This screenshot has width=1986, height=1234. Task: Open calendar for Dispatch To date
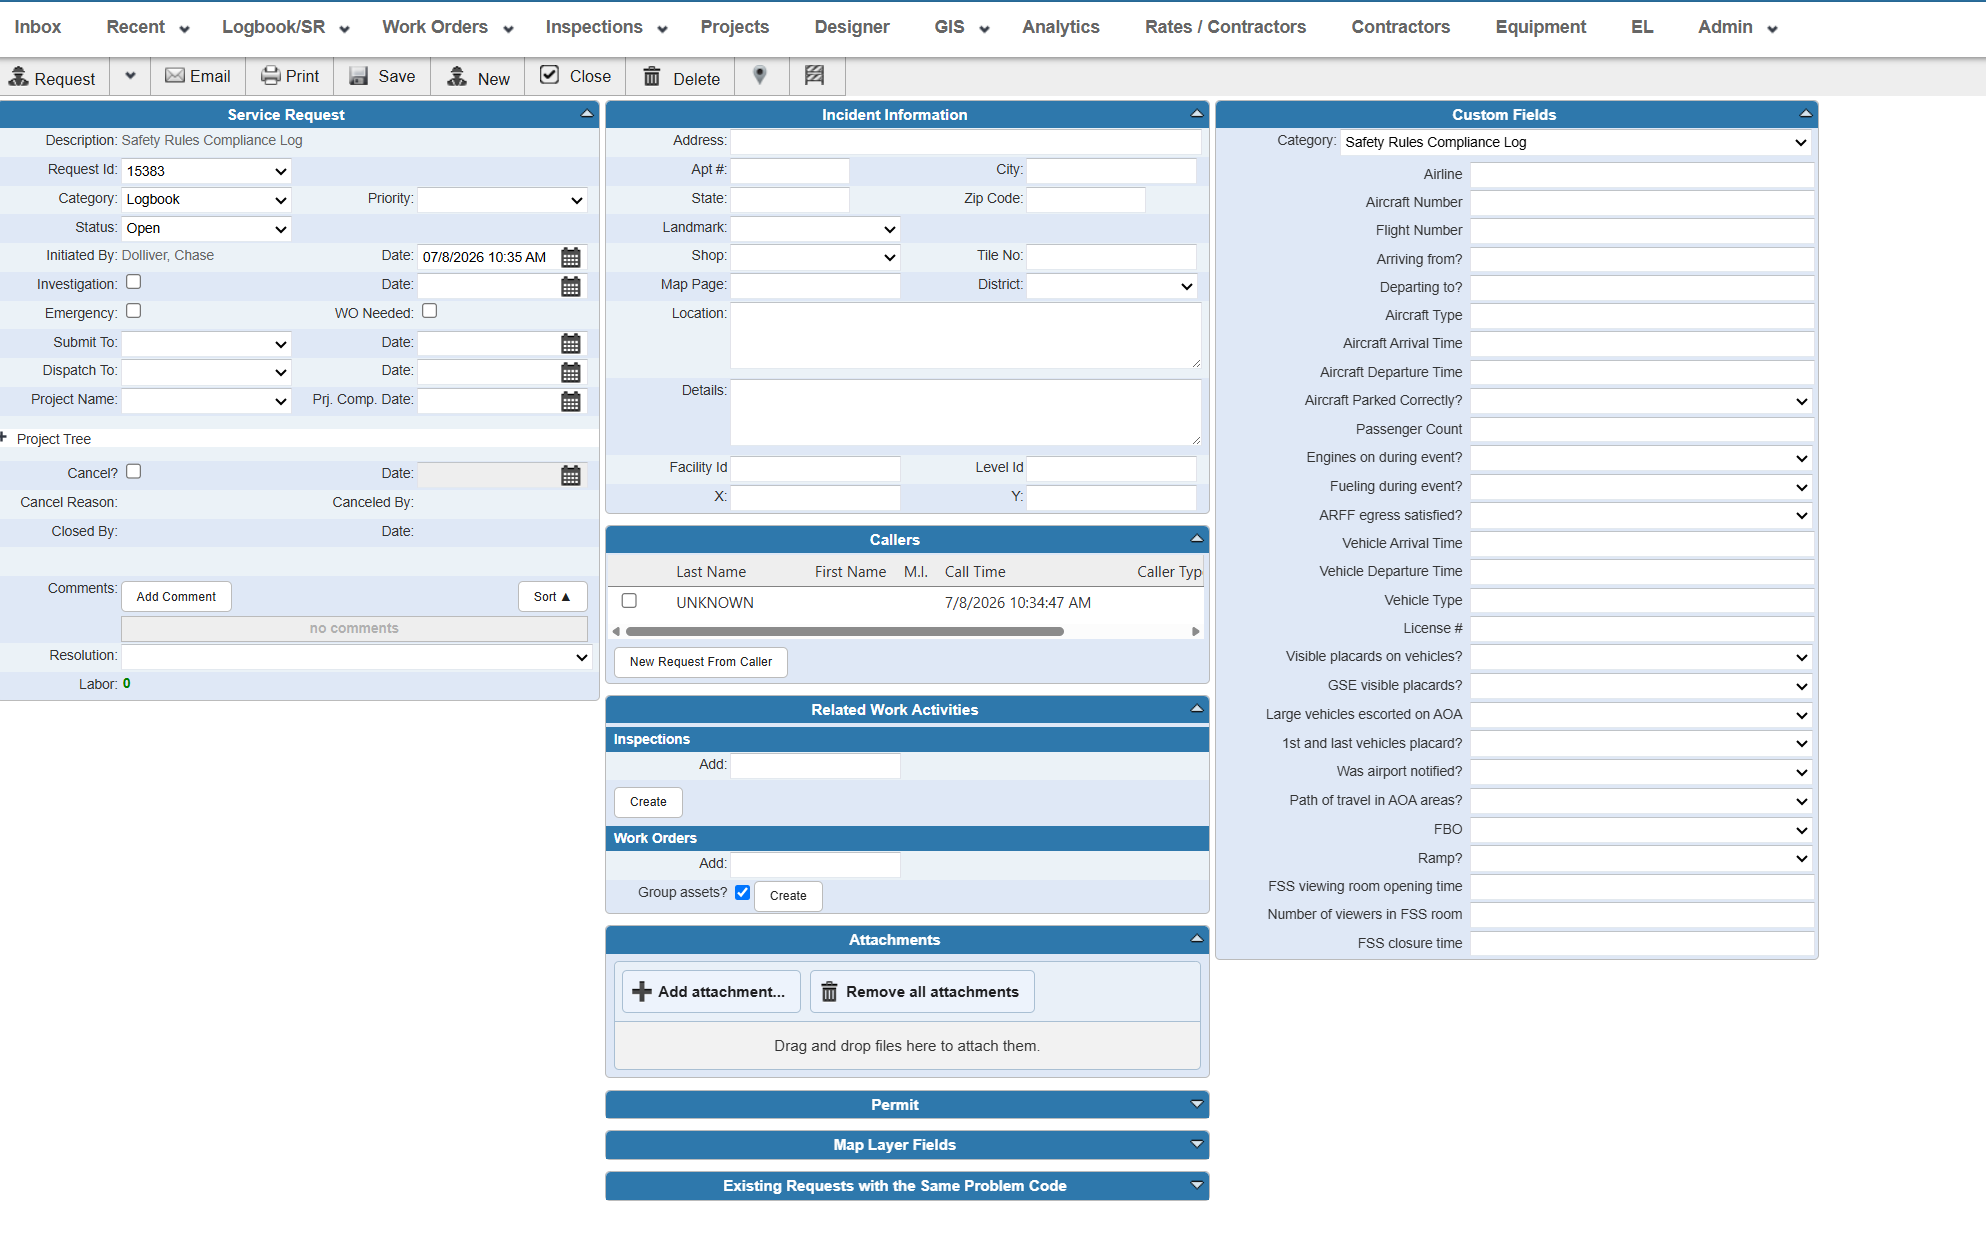[571, 373]
